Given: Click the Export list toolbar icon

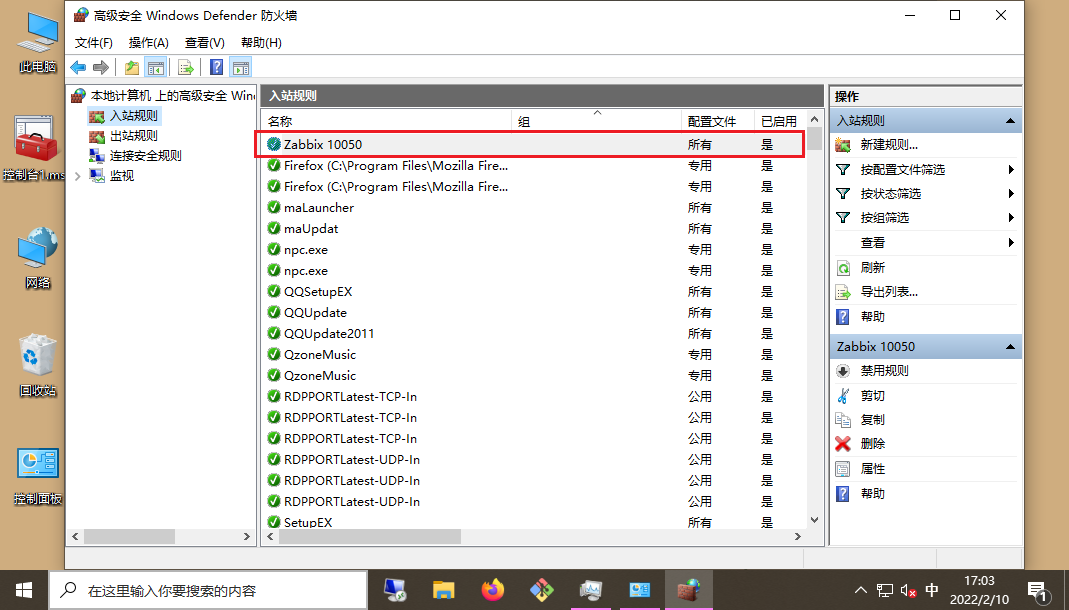Looking at the screenshot, I should tap(185, 67).
